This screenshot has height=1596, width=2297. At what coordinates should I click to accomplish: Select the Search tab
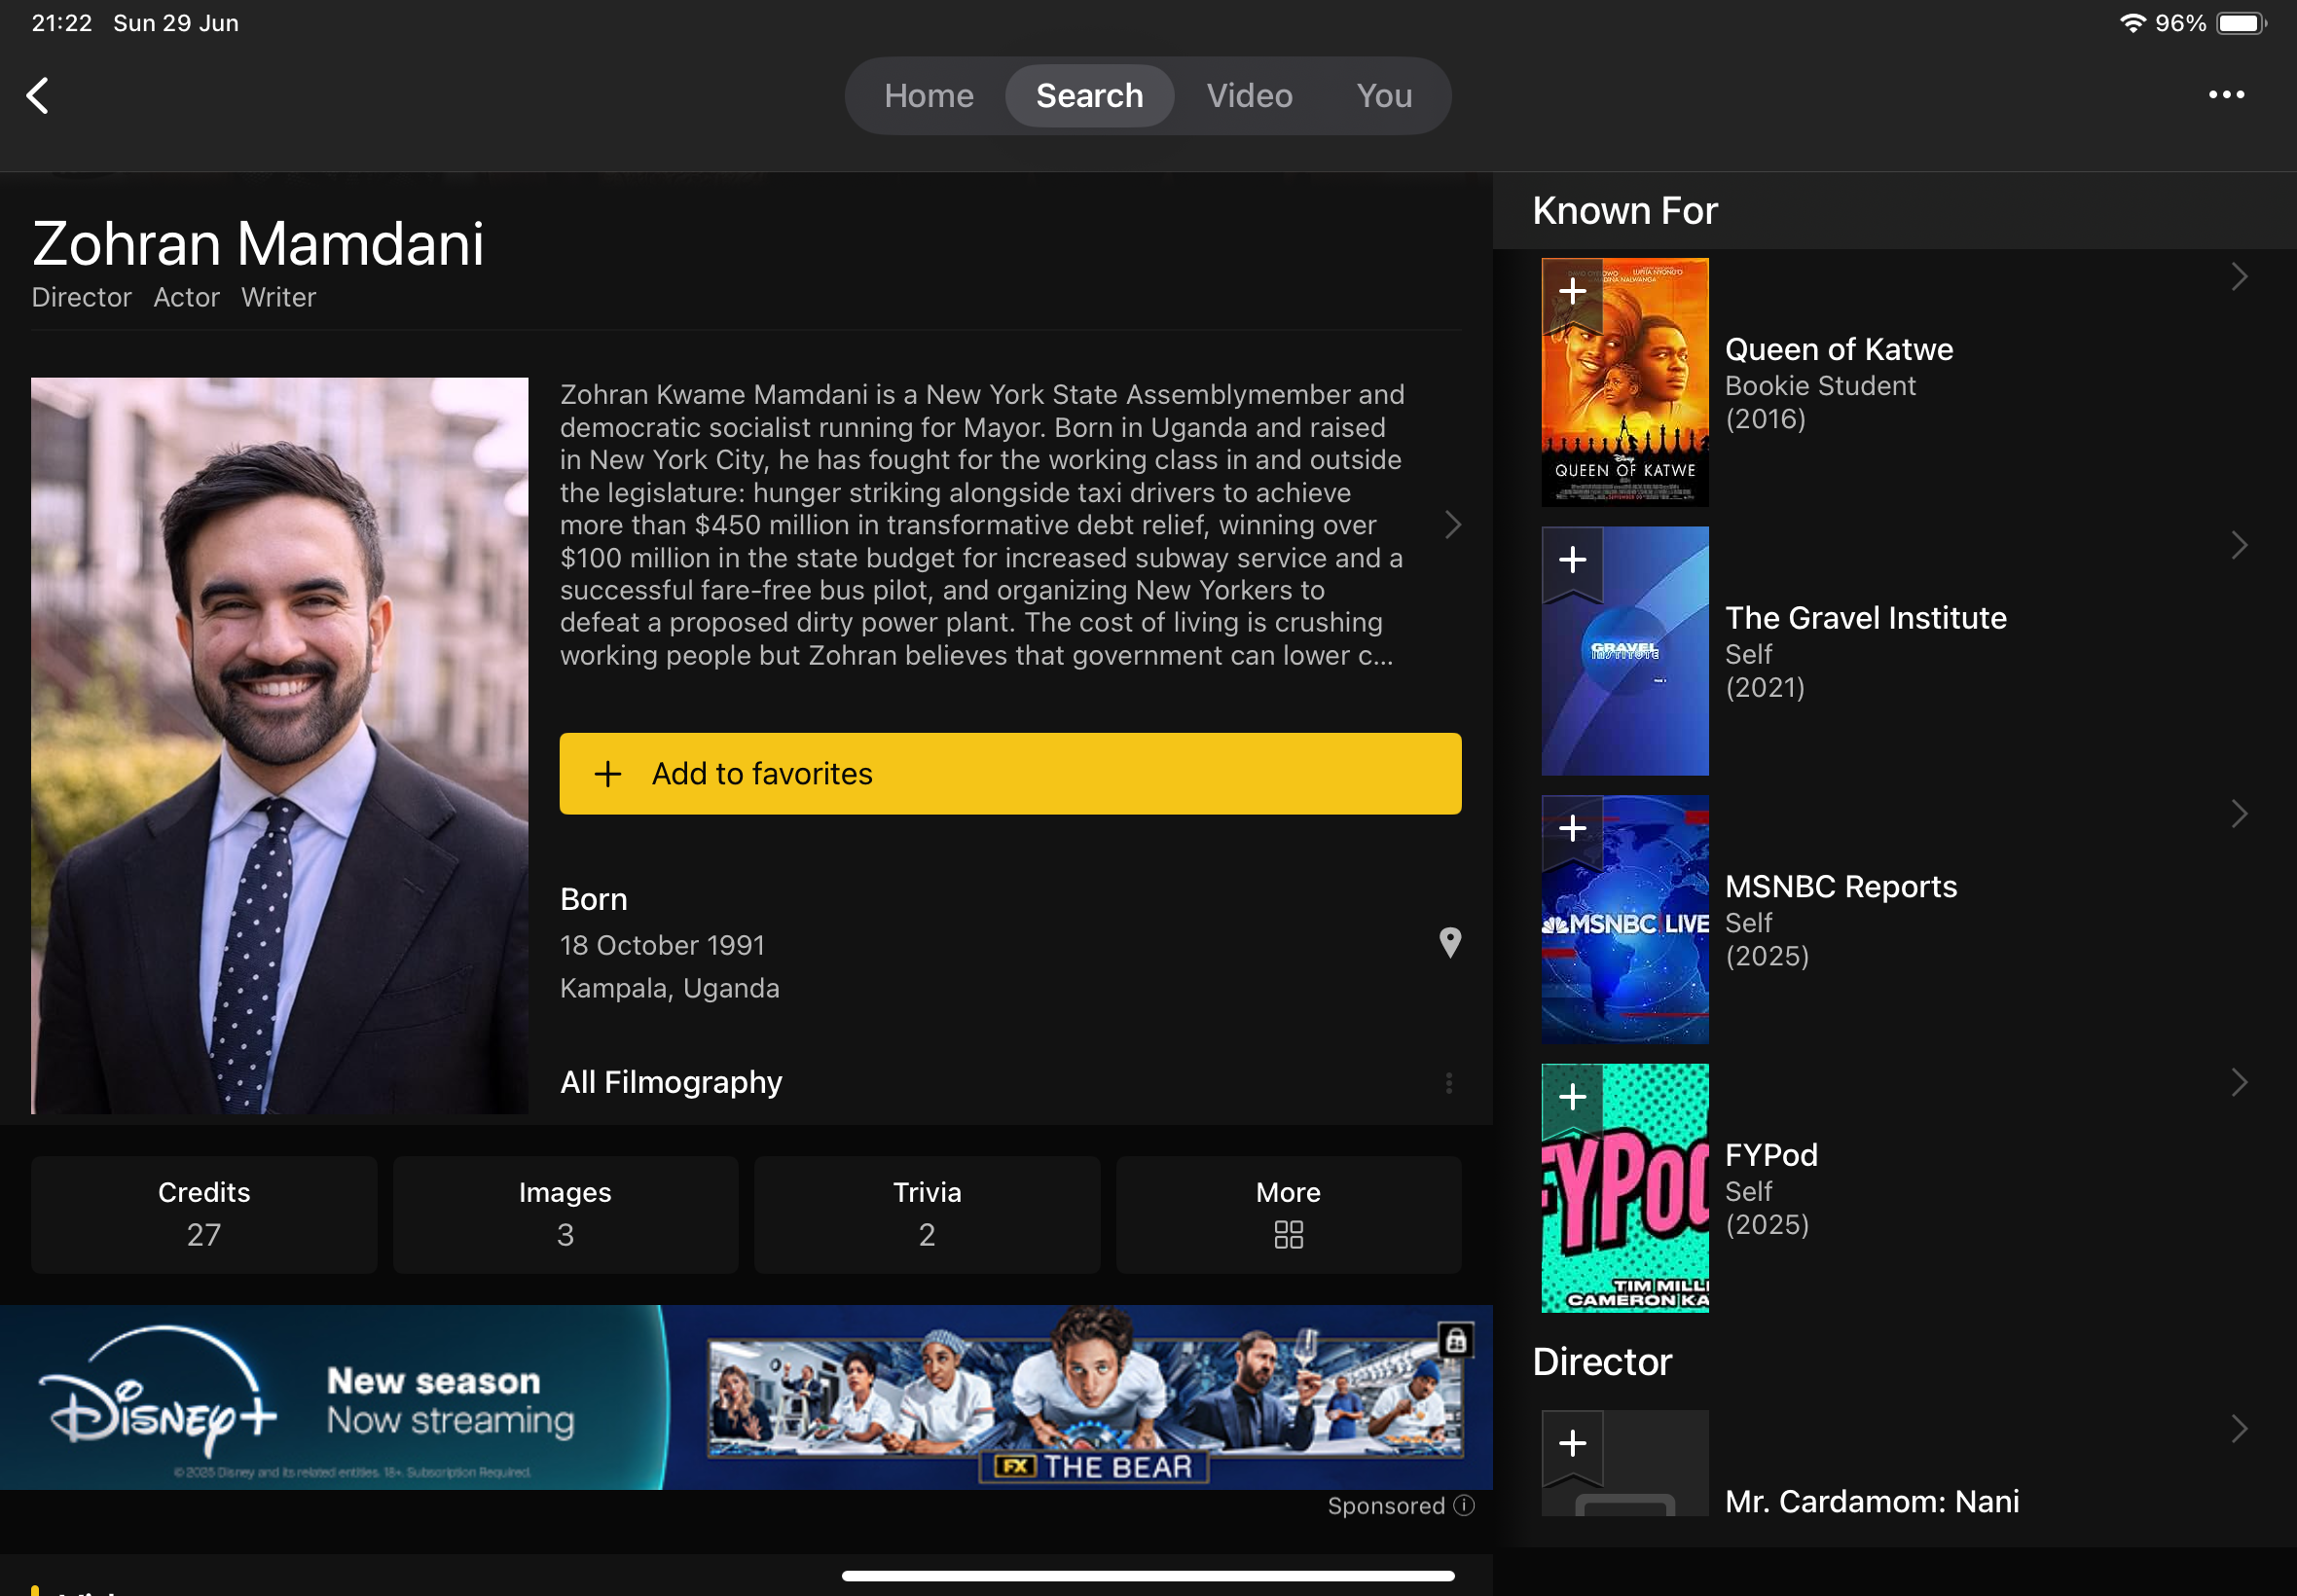tap(1089, 96)
